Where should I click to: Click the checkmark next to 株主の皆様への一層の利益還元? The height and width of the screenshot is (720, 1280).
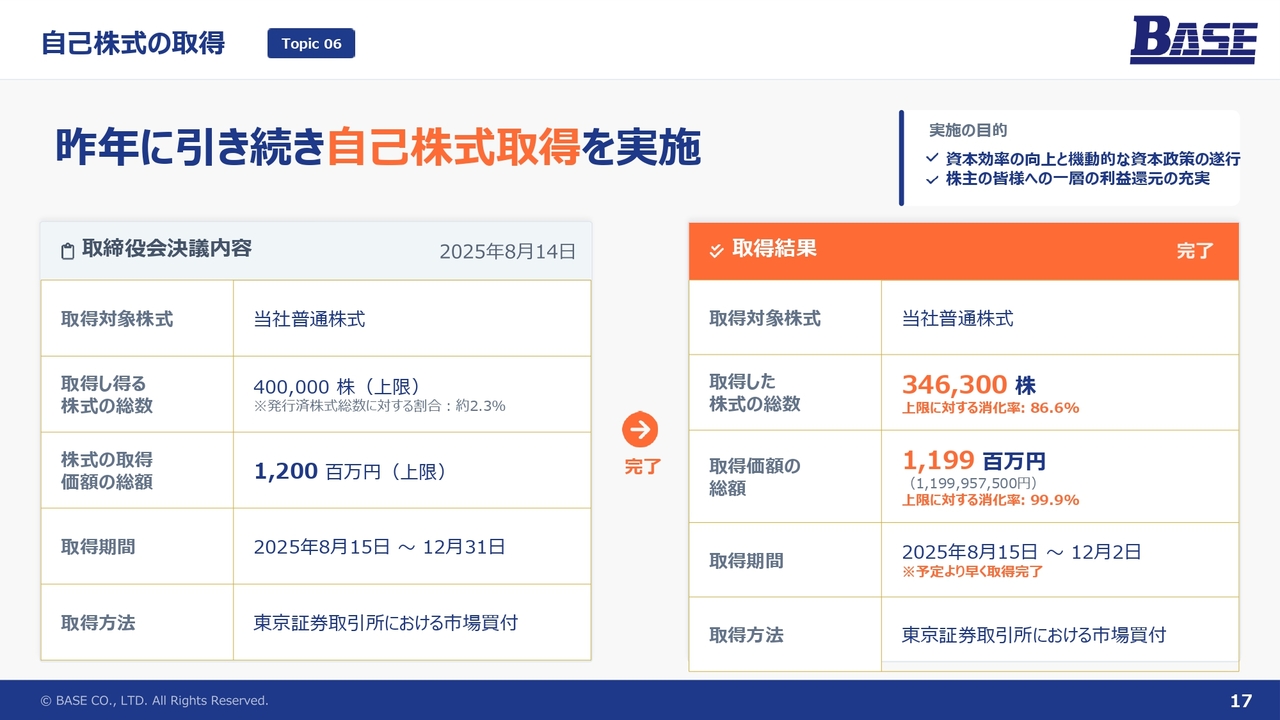pyautogui.click(x=932, y=179)
